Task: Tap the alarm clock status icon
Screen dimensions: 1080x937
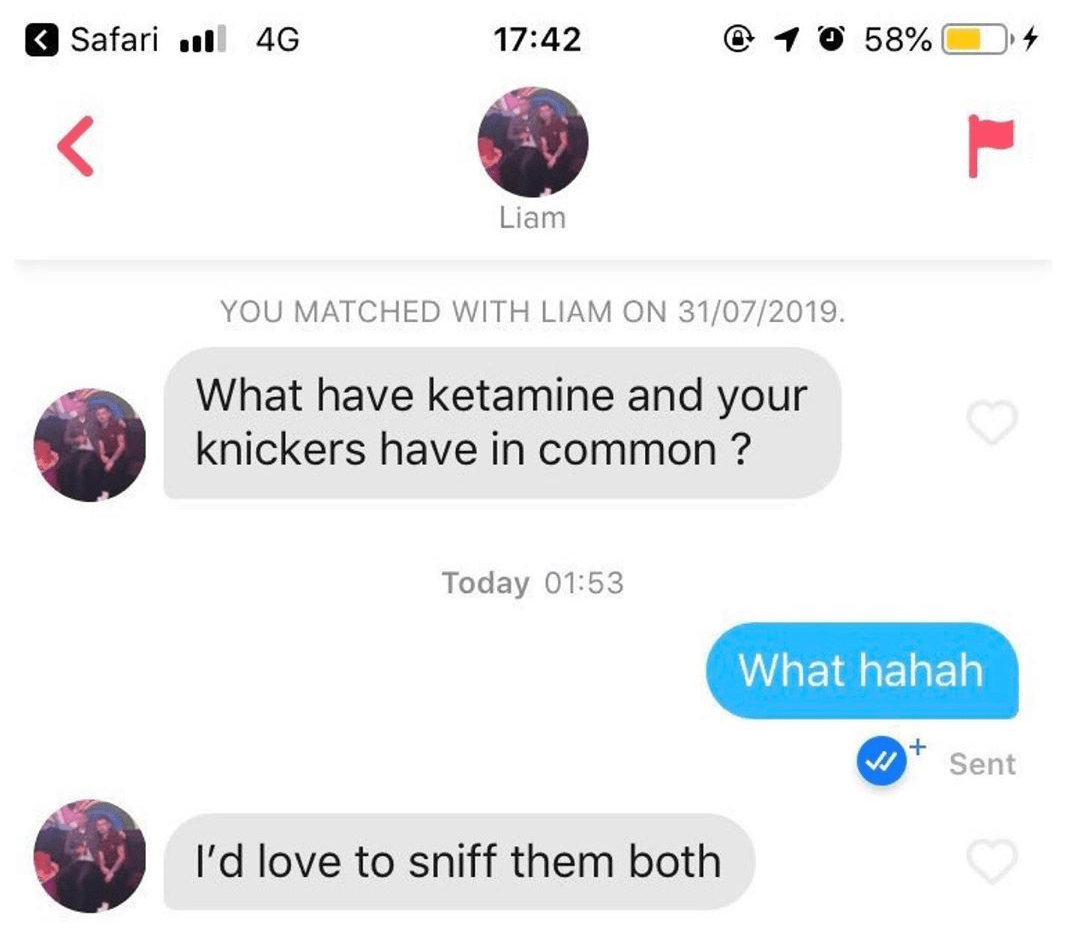Action: 831,39
